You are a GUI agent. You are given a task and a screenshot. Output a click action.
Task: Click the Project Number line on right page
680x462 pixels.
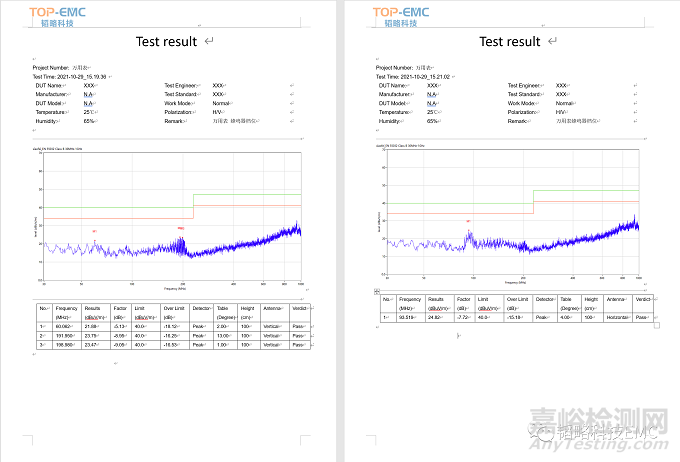(x=408, y=67)
